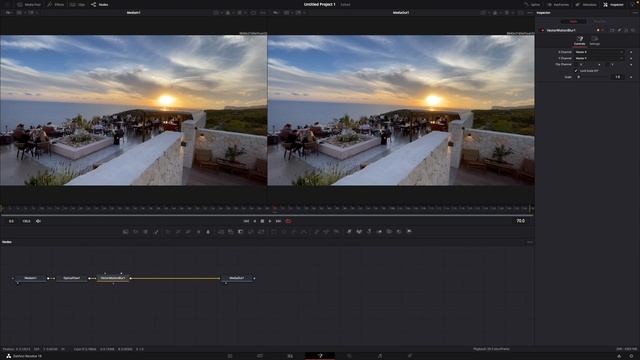Add a Blur node from toolbar

[x=208, y=232]
